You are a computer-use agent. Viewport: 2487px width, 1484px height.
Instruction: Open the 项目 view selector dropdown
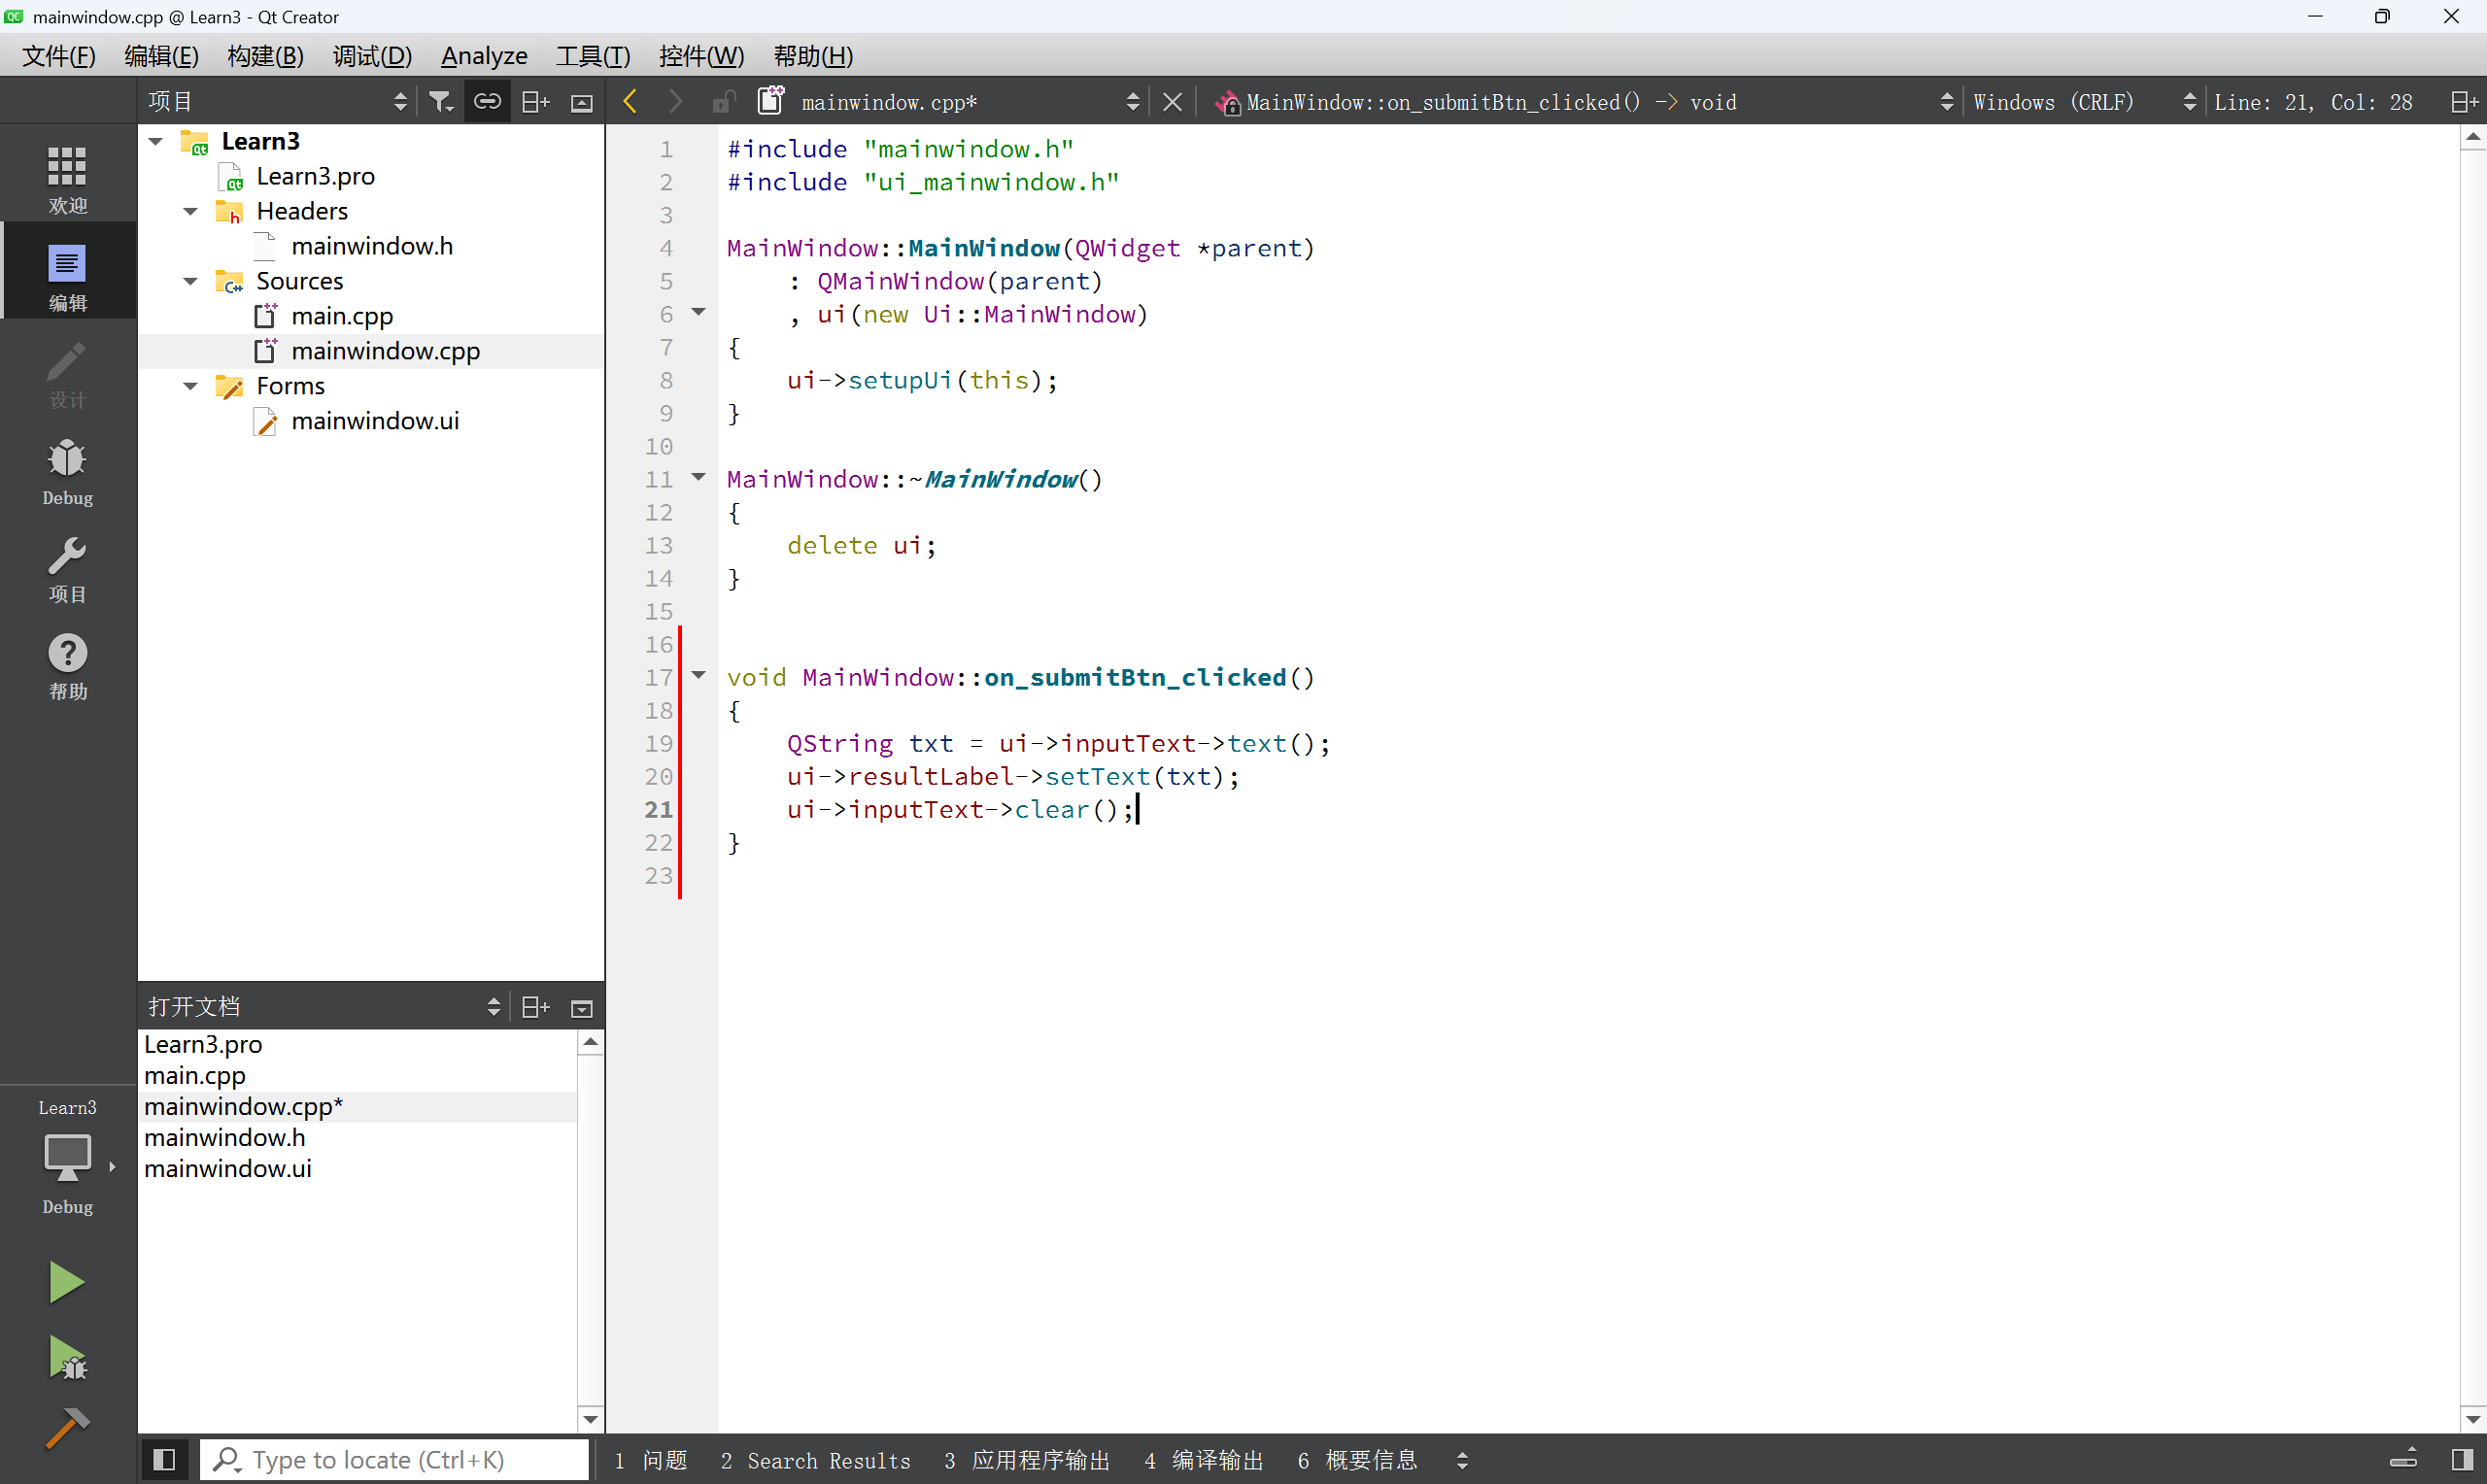pyautogui.click(x=277, y=102)
